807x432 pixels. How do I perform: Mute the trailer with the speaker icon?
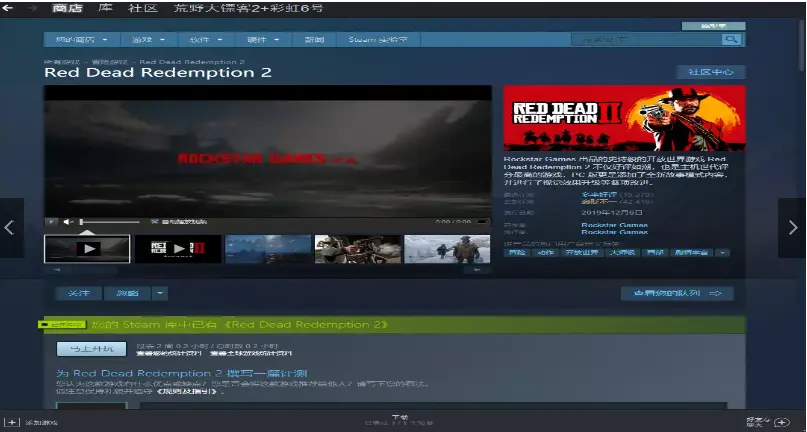tap(68, 222)
